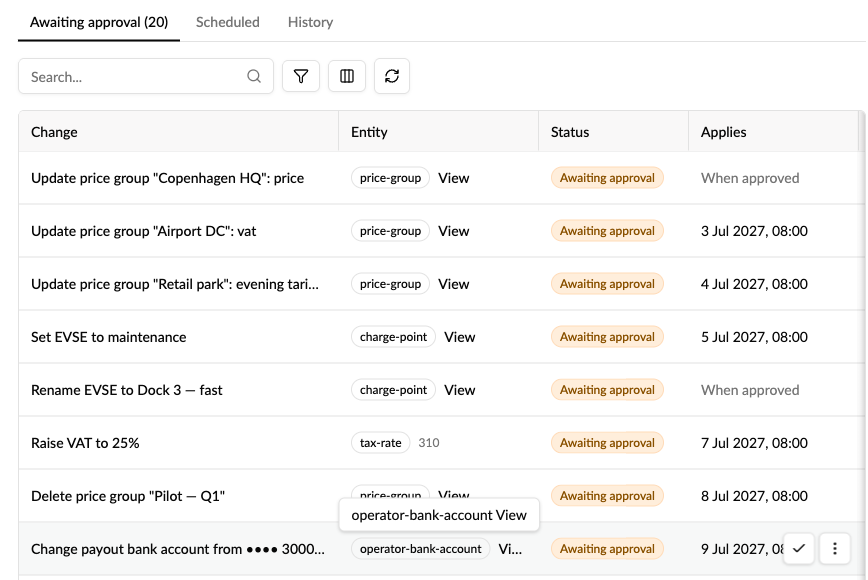
Task: Click '7 Jul 2027, 08:00' applies date
Action: pos(754,443)
